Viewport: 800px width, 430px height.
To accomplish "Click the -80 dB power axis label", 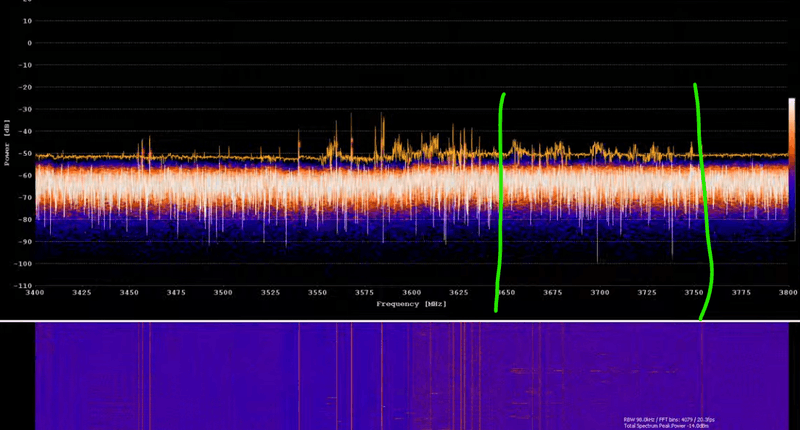I will coord(25,219).
